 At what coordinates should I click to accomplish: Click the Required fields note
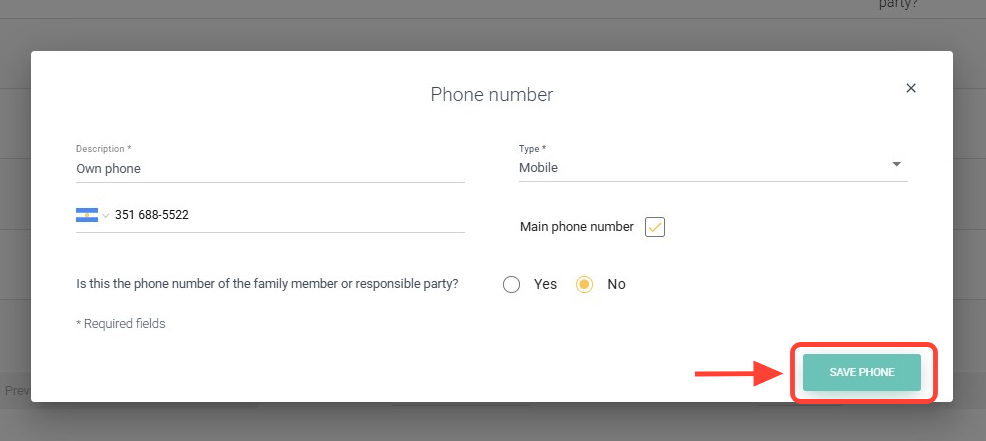click(x=121, y=324)
